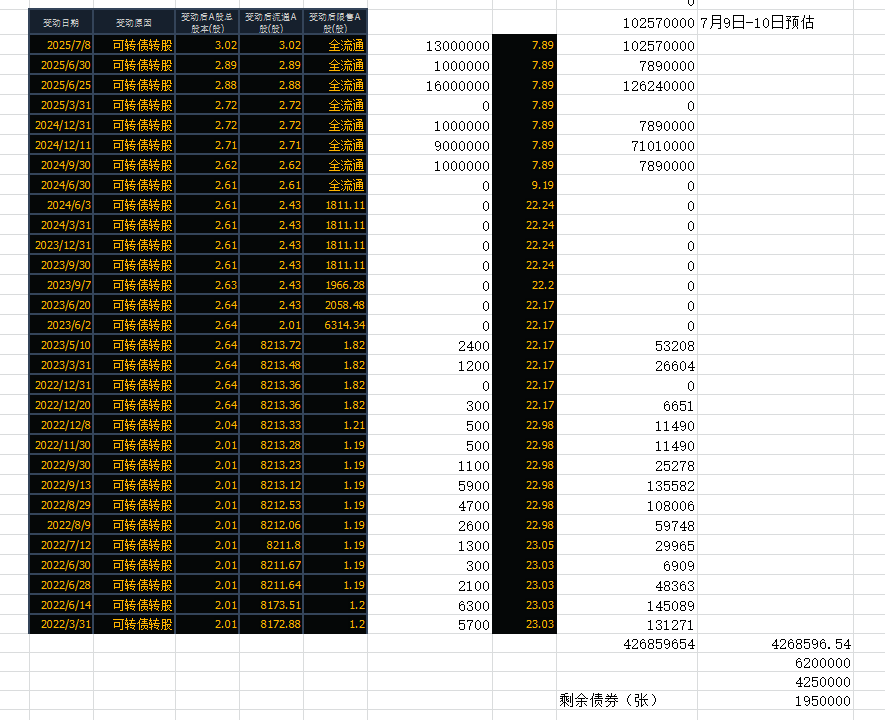Viewport: 885px width, 720px height.
Task: Select the date cell 2024/12/11
Action: point(61,145)
